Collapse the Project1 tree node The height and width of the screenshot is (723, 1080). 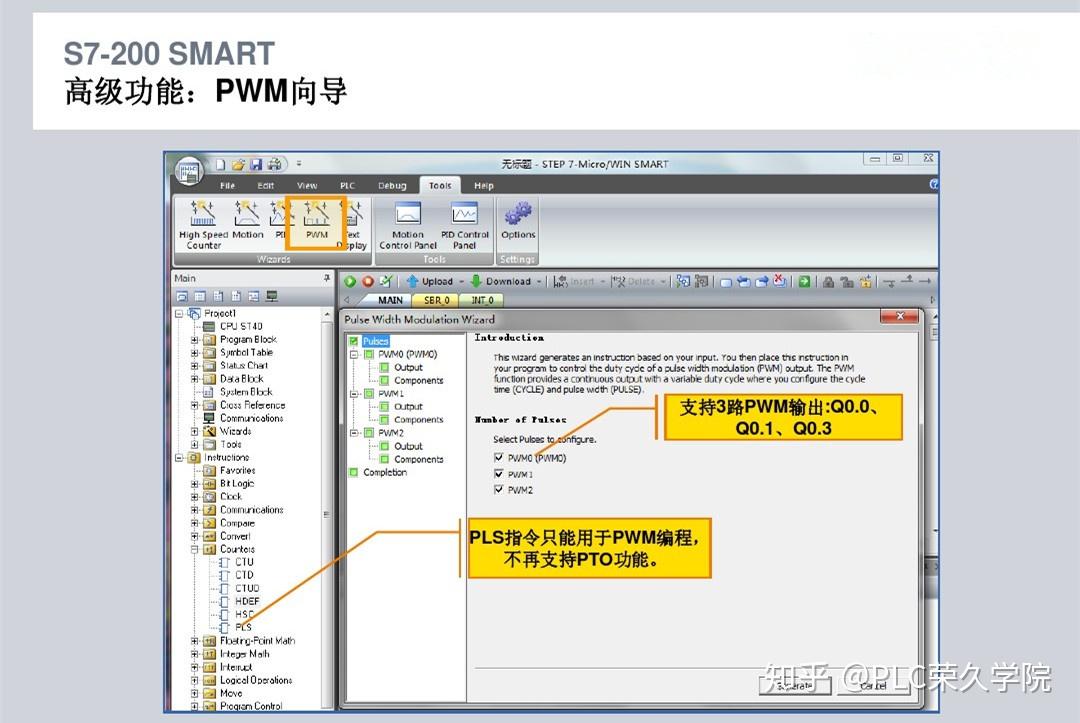coord(179,313)
